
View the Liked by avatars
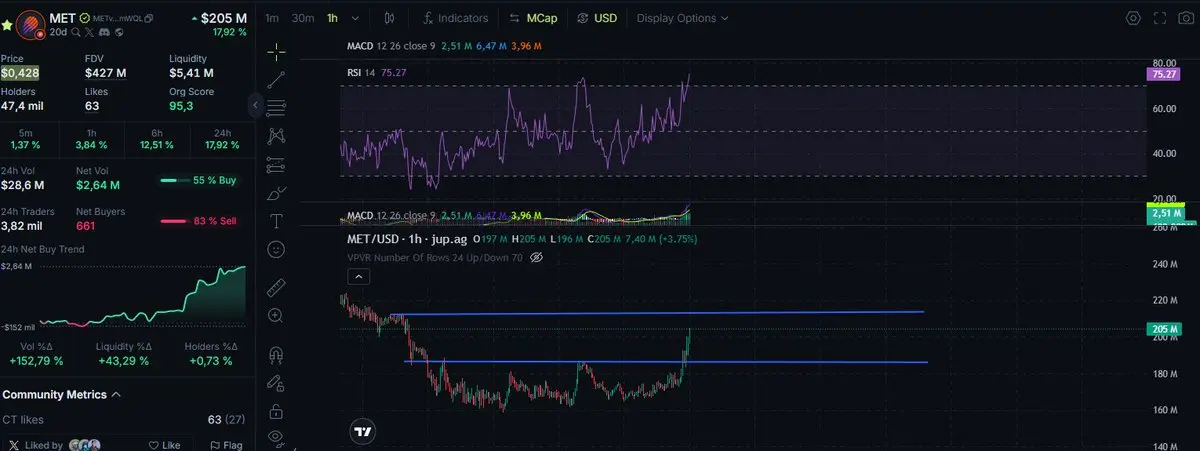(85, 445)
